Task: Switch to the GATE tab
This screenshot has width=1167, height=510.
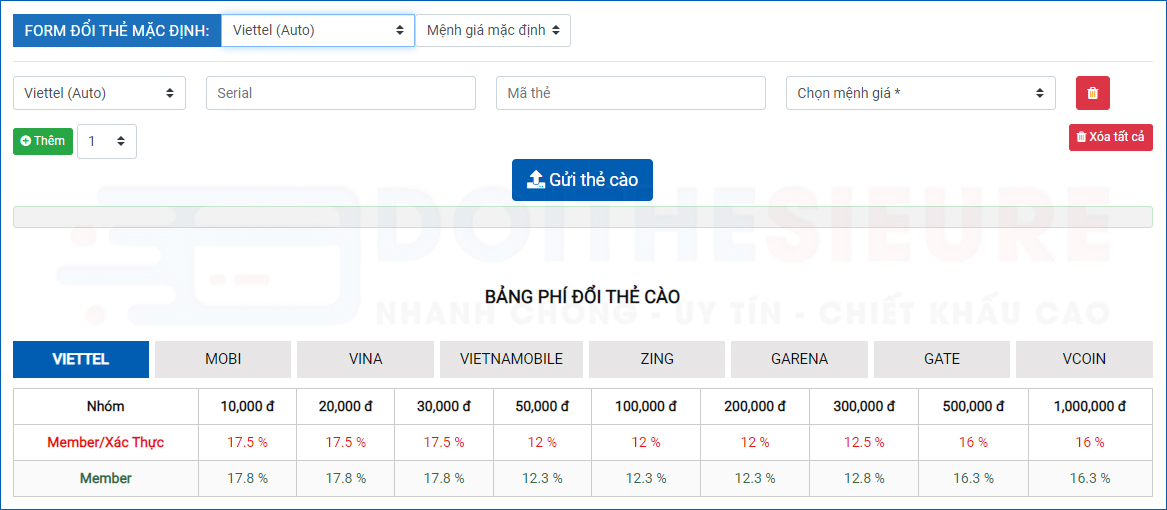Action: tap(942, 359)
